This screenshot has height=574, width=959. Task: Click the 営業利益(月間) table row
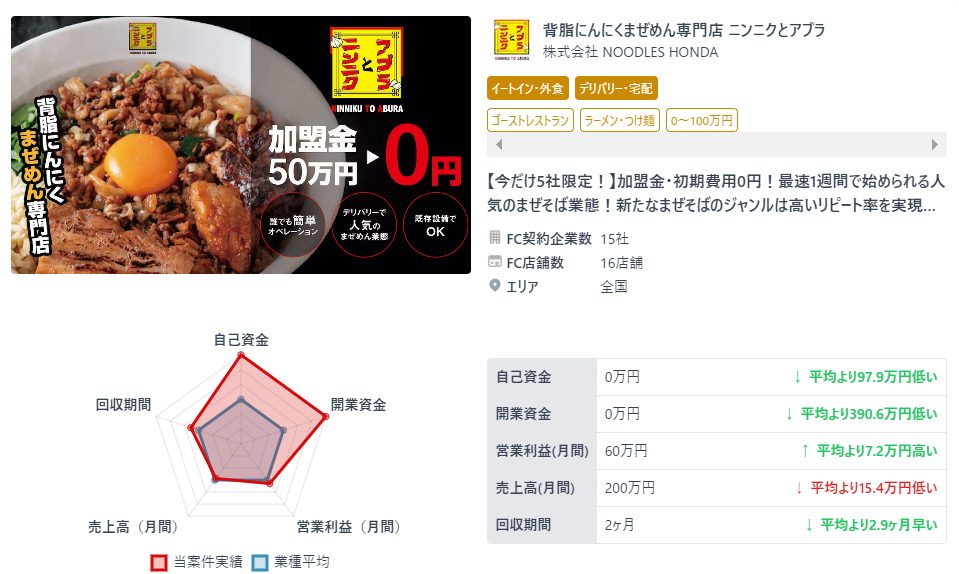[x=717, y=451]
